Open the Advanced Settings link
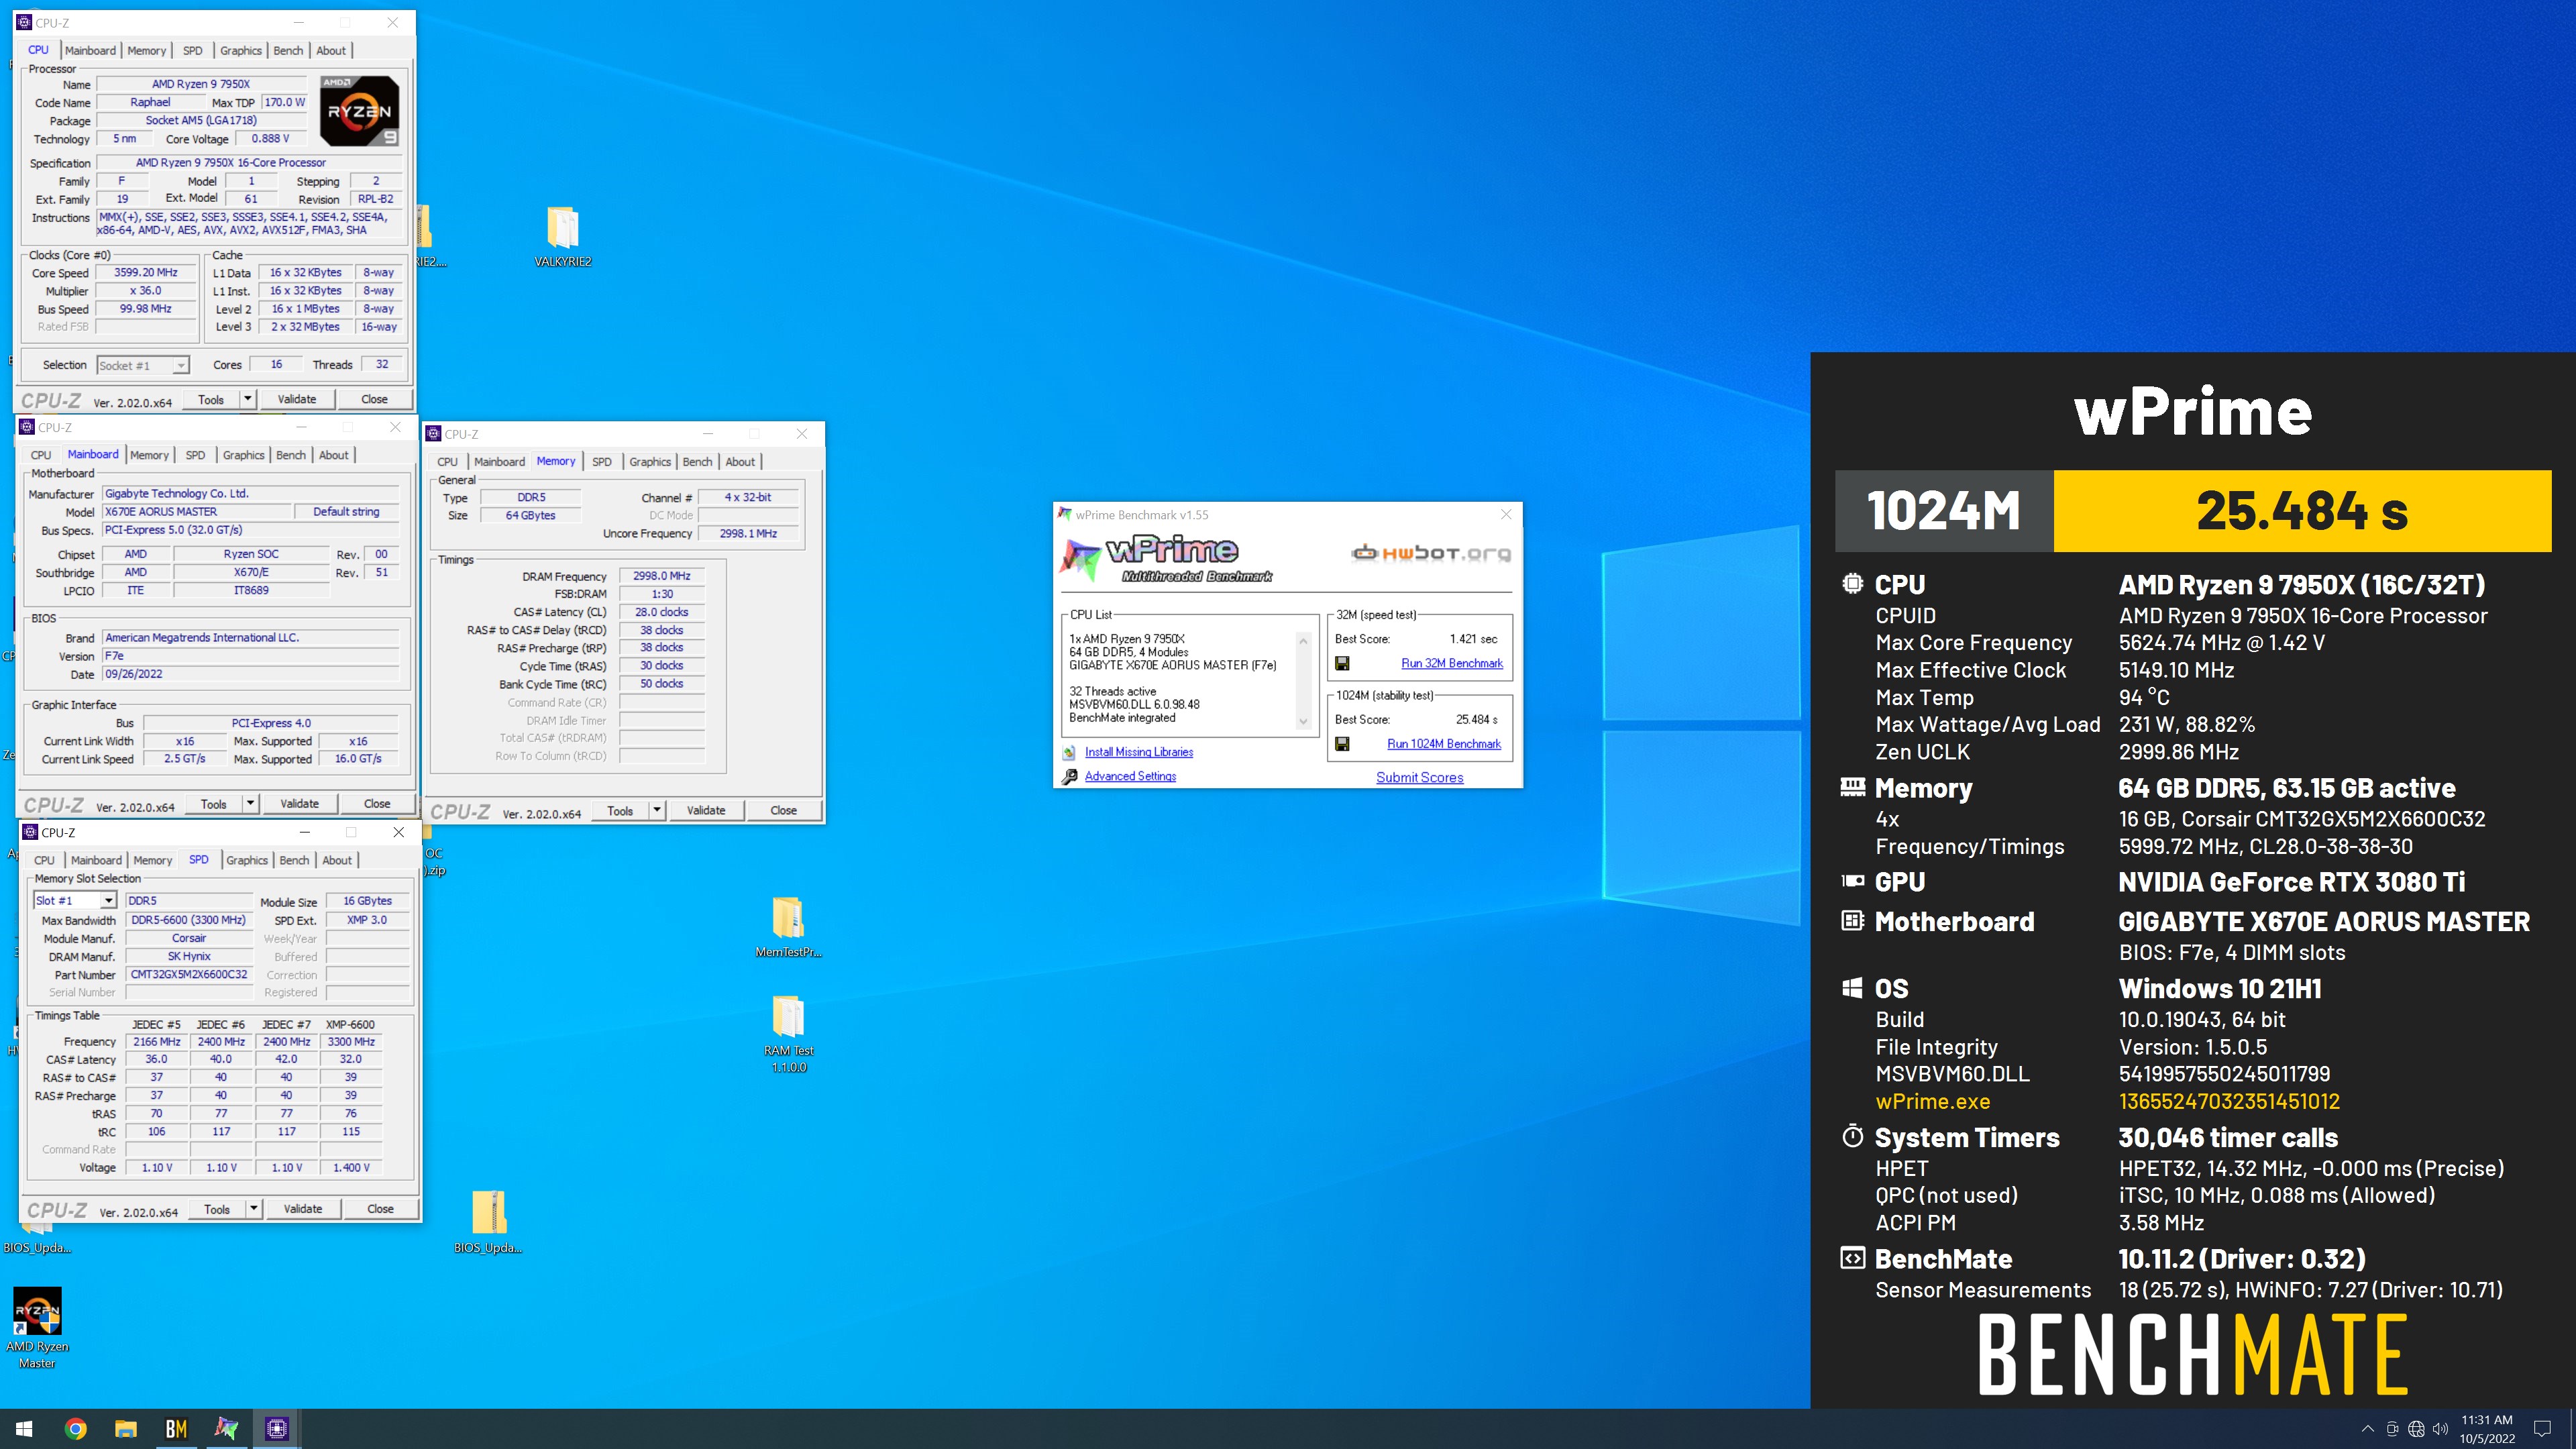2576x1449 pixels. (x=1130, y=777)
